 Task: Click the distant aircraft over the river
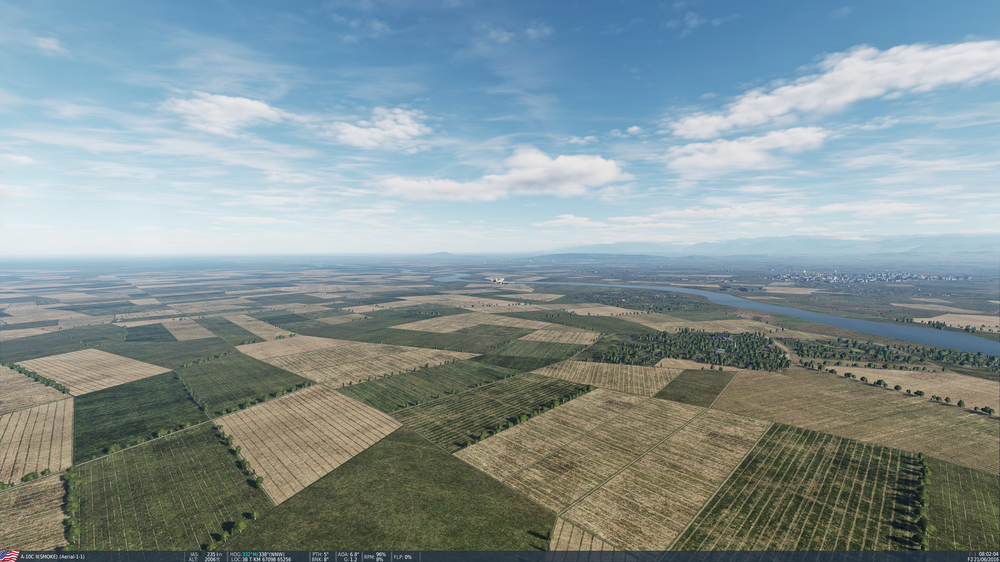497,280
